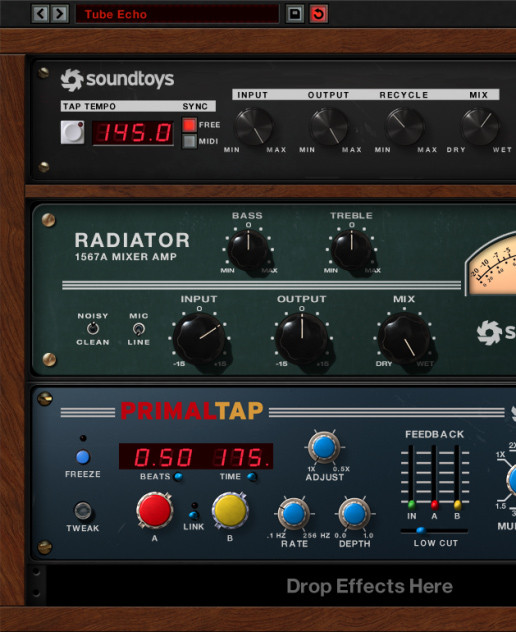The width and height of the screenshot is (516, 632).
Task: Toggle the MIC/LINE switch
Action: coord(138,329)
